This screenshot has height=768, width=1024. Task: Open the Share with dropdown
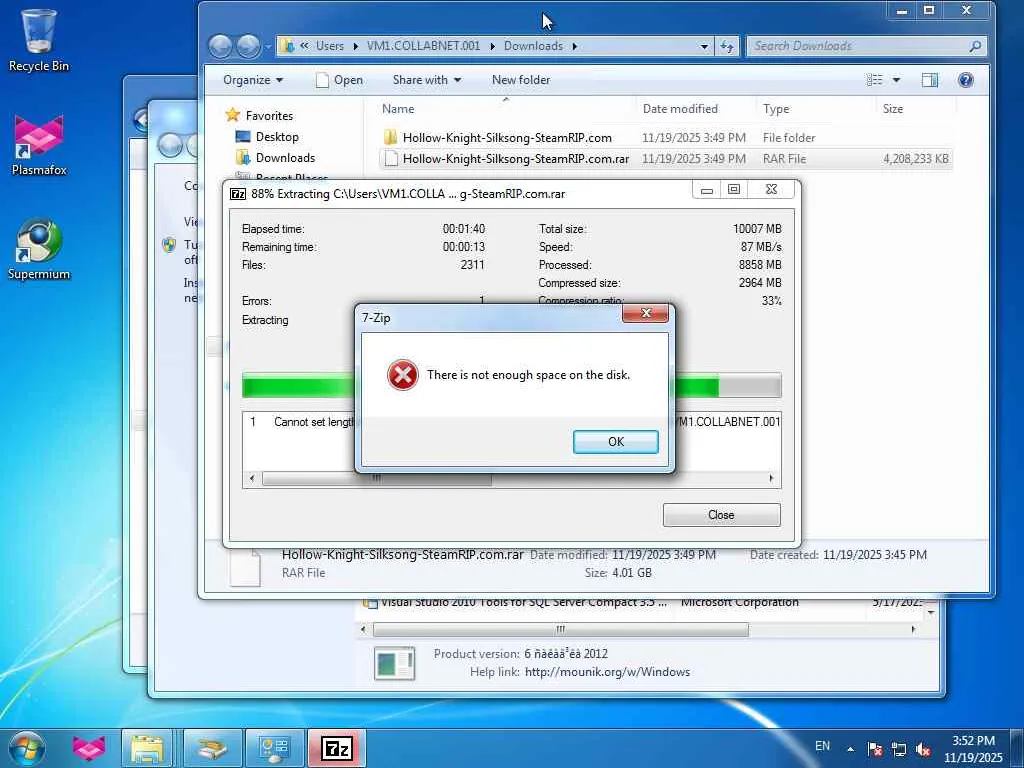point(426,80)
